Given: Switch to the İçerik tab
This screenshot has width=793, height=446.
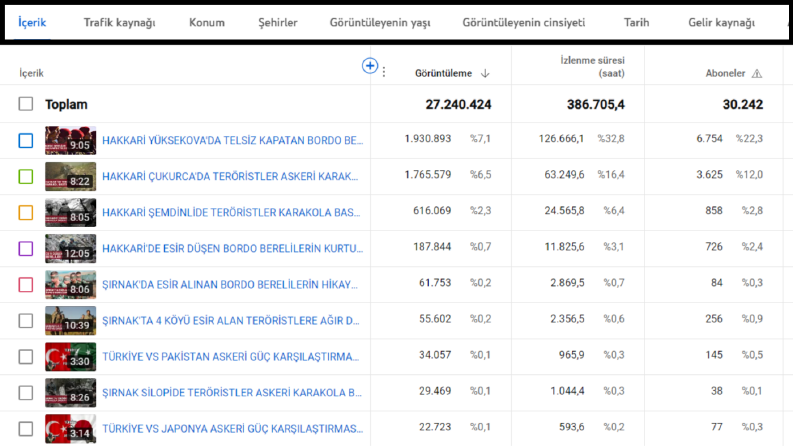Looking at the screenshot, I should (x=32, y=22).
